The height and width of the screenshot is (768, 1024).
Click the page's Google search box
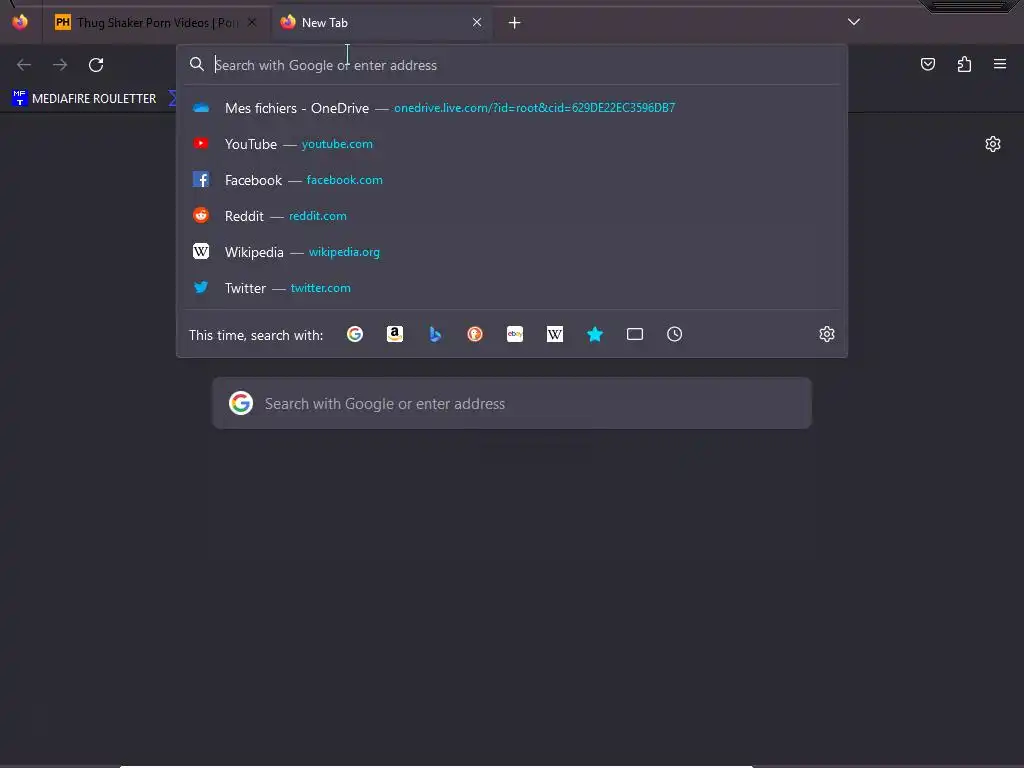pos(512,404)
